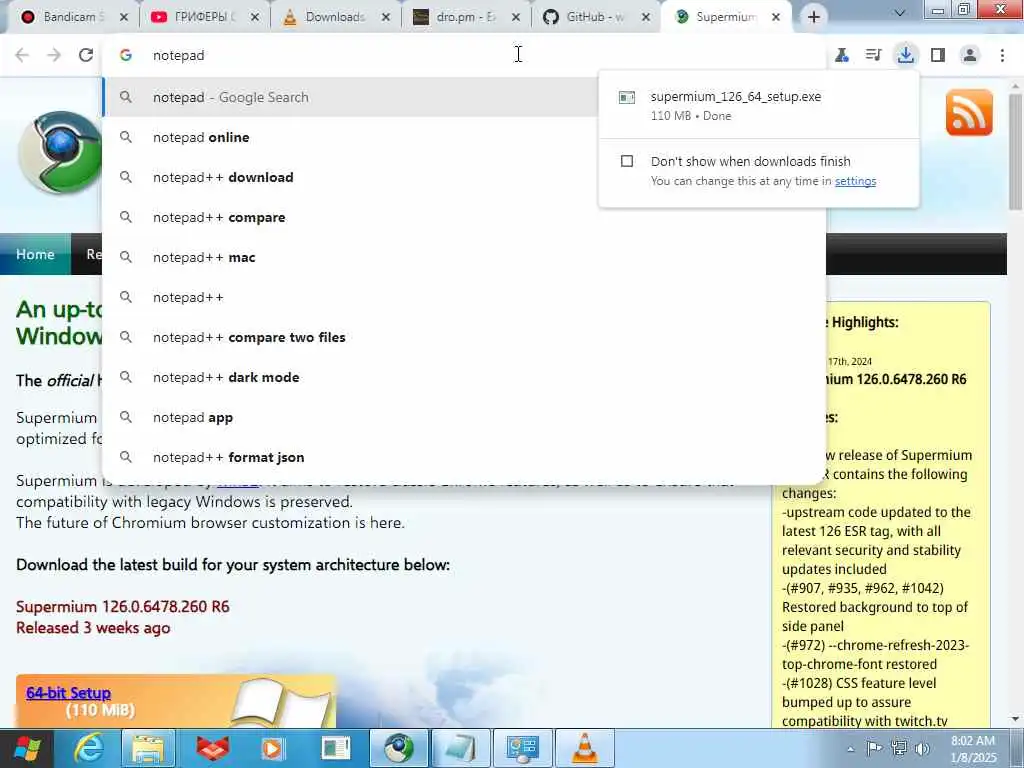Click the network tray icon
1024x768 pixels.
click(899, 748)
